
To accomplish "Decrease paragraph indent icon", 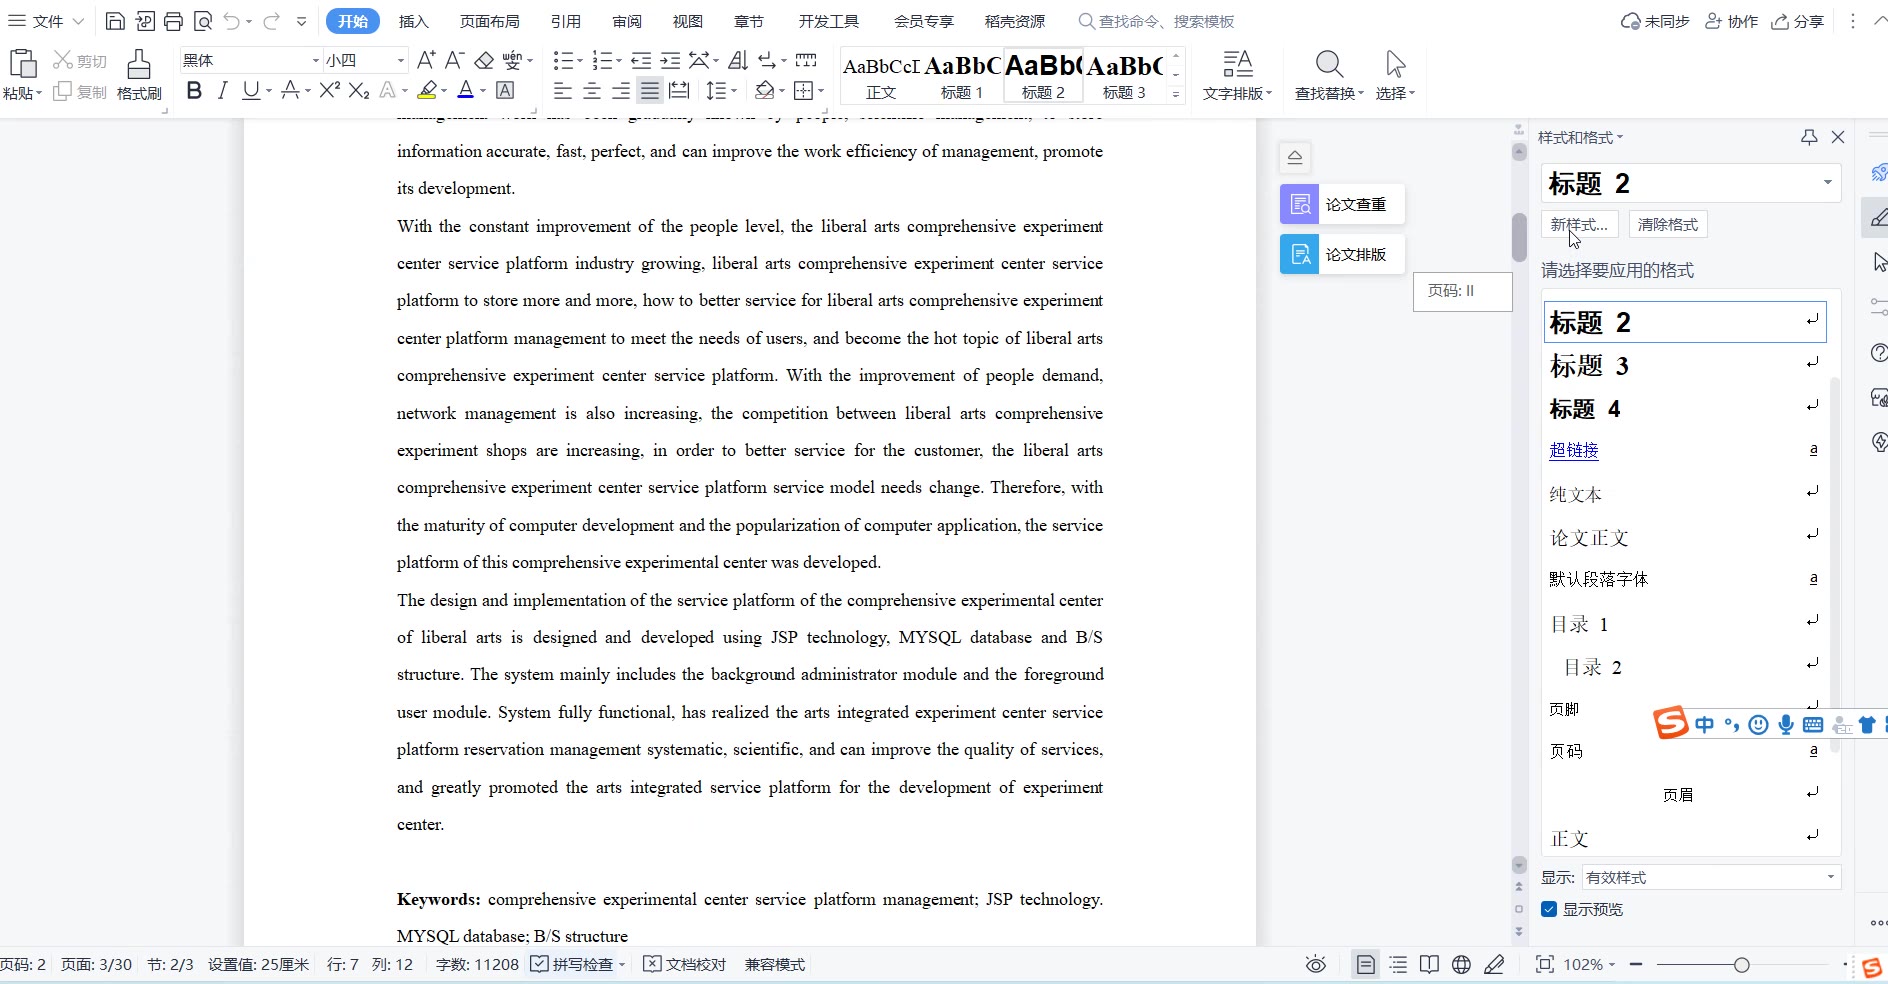I will click(x=641, y=60).
